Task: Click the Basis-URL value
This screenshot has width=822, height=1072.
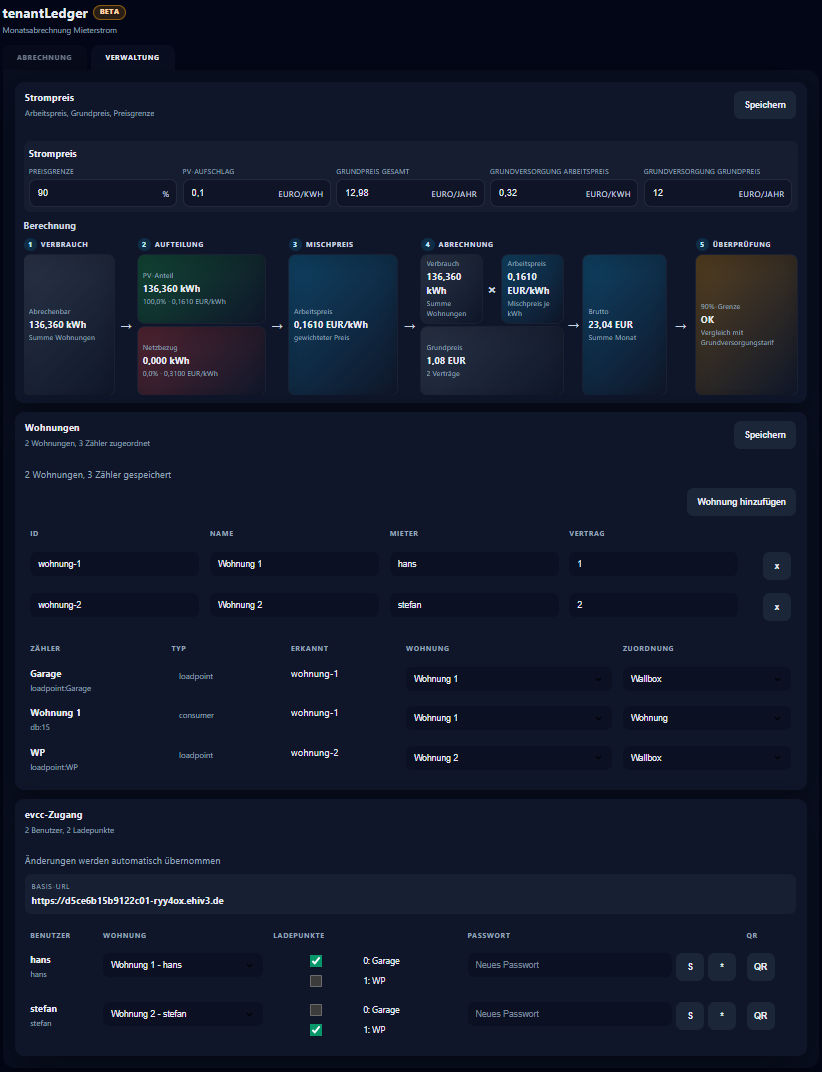Action: [x=128, y=901]
